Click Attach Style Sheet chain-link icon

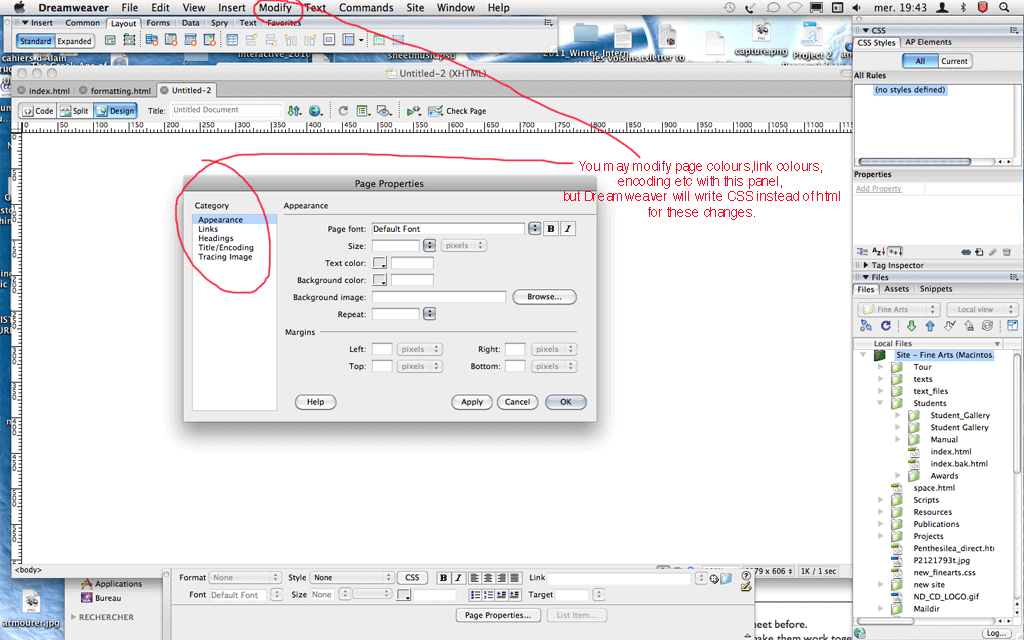pyautogui.click(x=966, y=252)
